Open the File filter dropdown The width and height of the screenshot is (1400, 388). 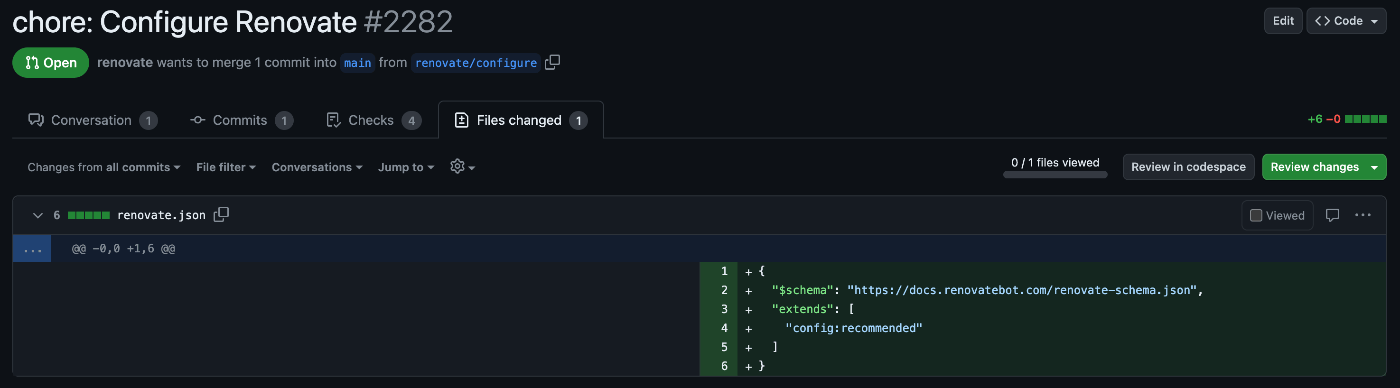point(226,167)
